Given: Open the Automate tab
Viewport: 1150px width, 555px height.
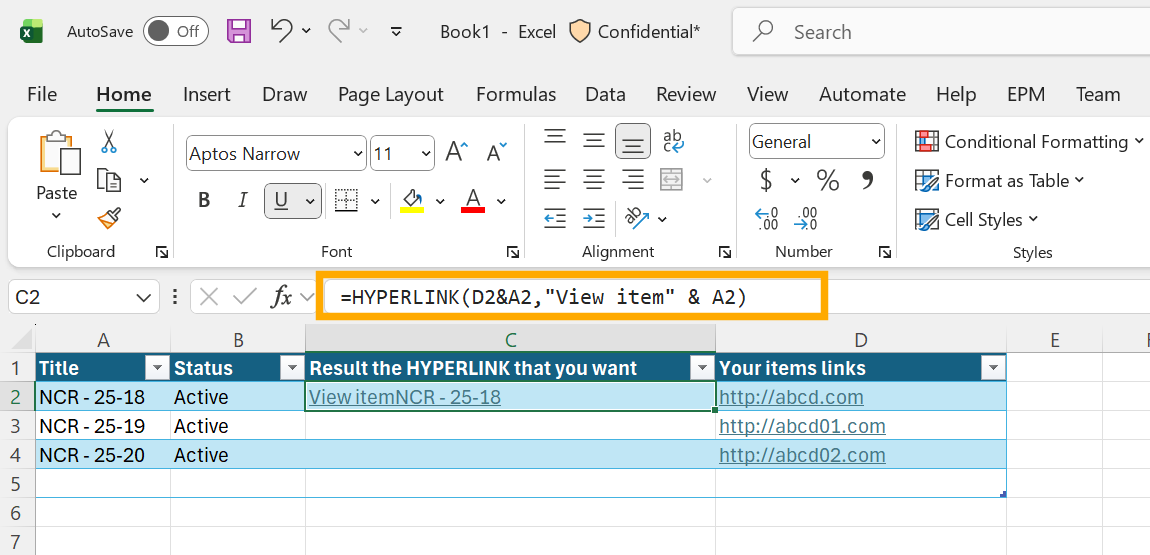Looking at the screenshot, I should [x=862, y=95].
